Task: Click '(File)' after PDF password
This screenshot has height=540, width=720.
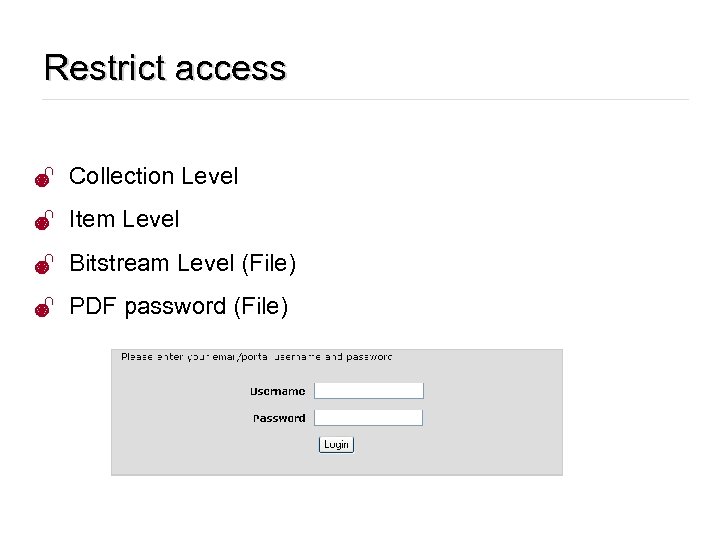Action: tap(260, 306)
